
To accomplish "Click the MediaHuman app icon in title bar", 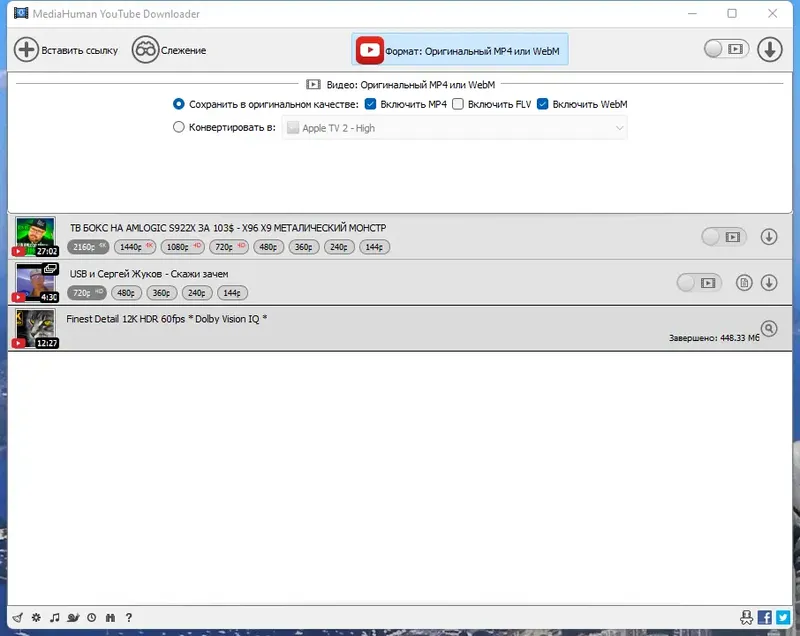I will tap(21, 13).
